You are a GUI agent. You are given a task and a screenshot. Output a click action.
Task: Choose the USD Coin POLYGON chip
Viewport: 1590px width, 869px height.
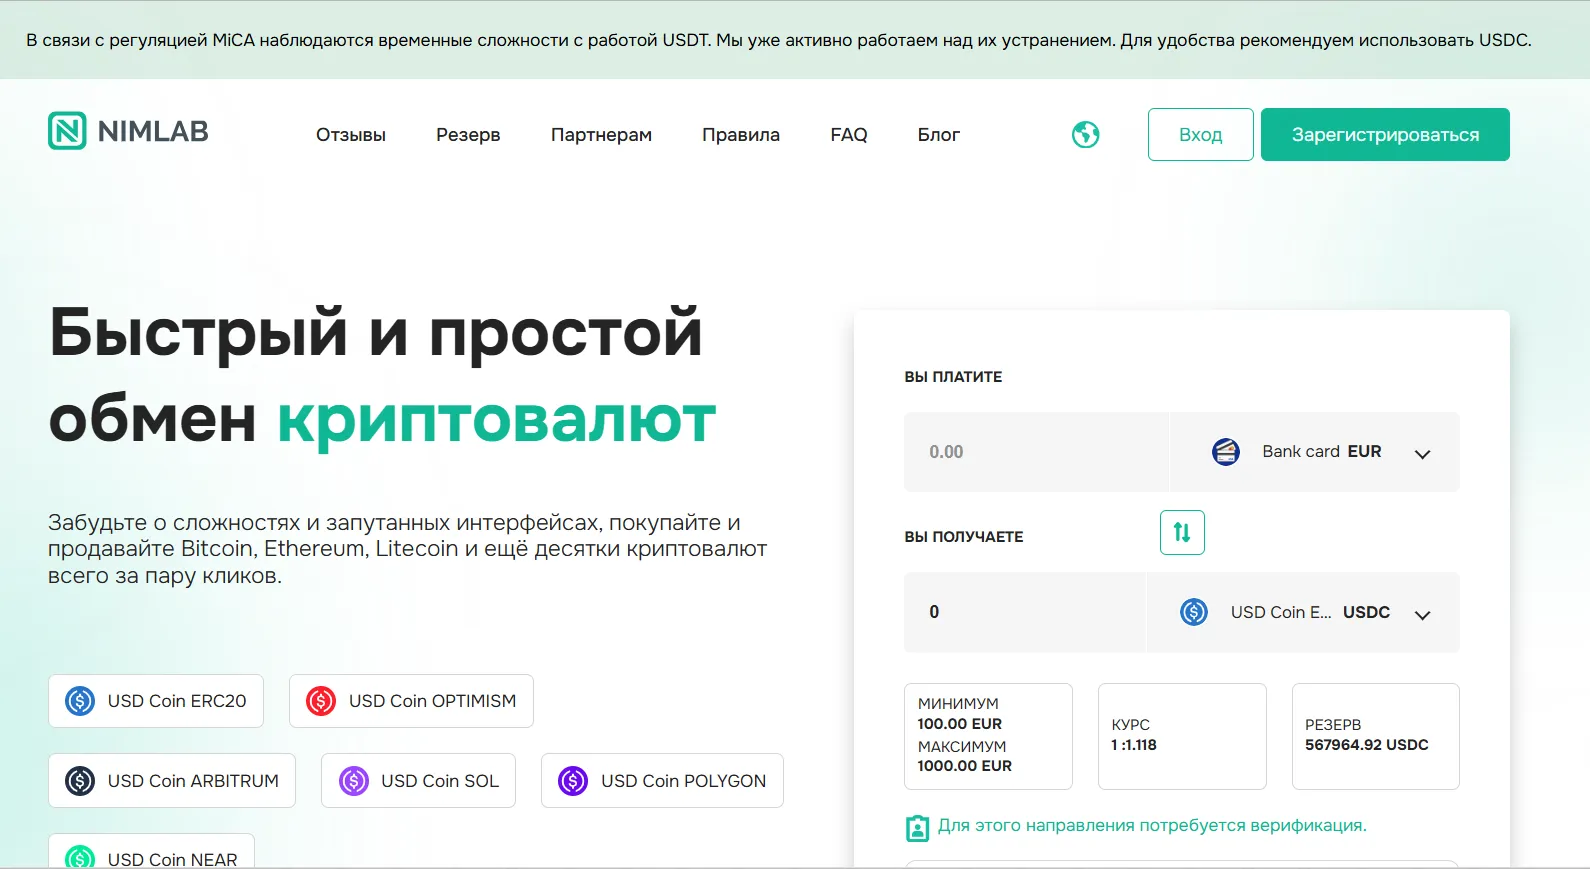662,781
